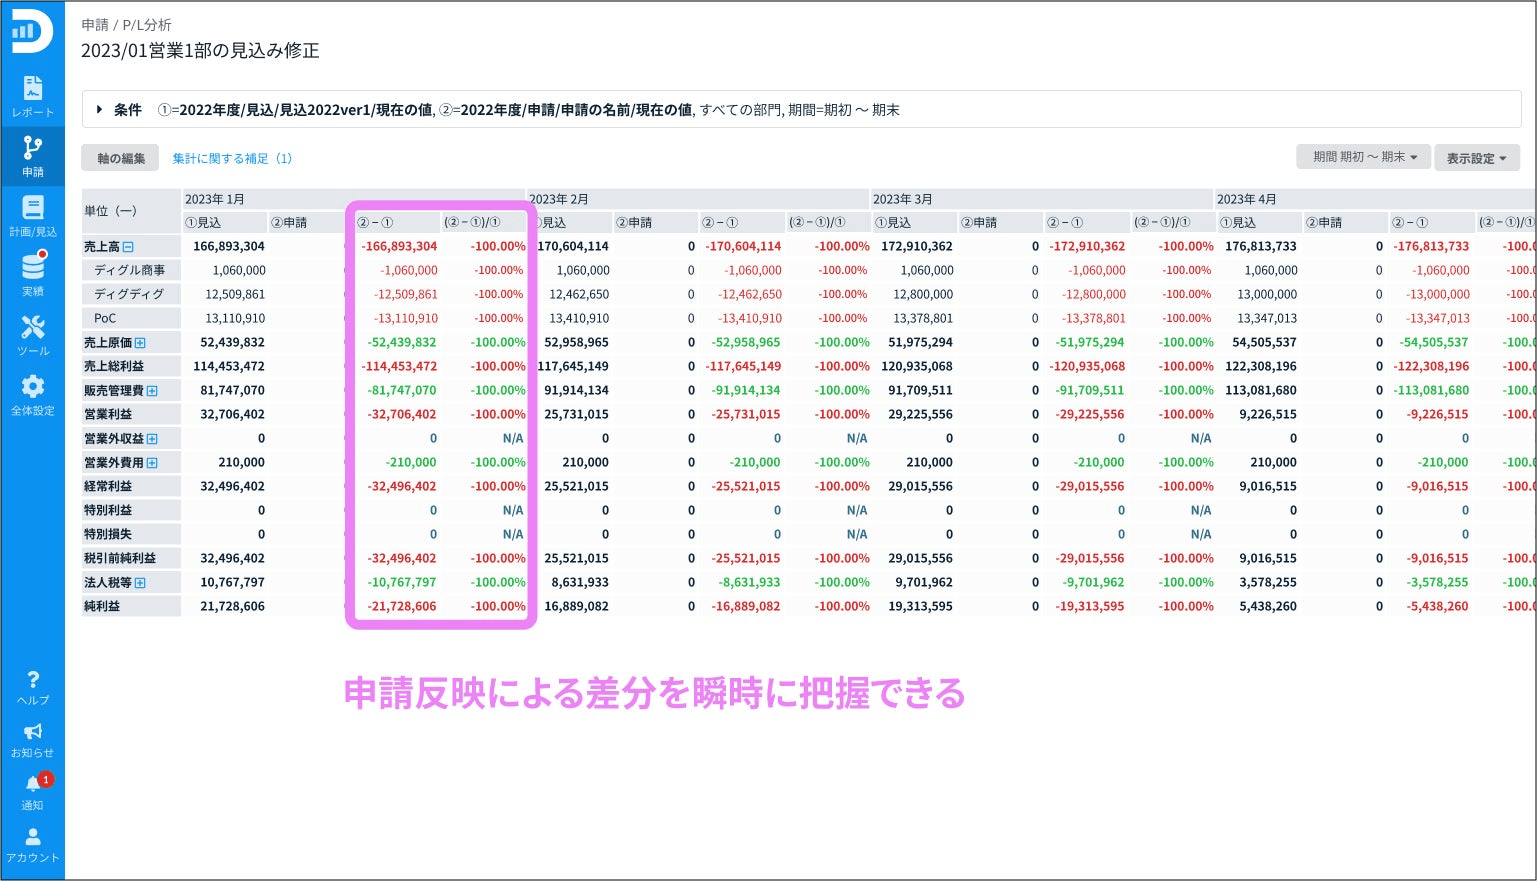1537x881 pixels.
Task: Open the 計画/見込 sidebar item
Action: (33, 214)
